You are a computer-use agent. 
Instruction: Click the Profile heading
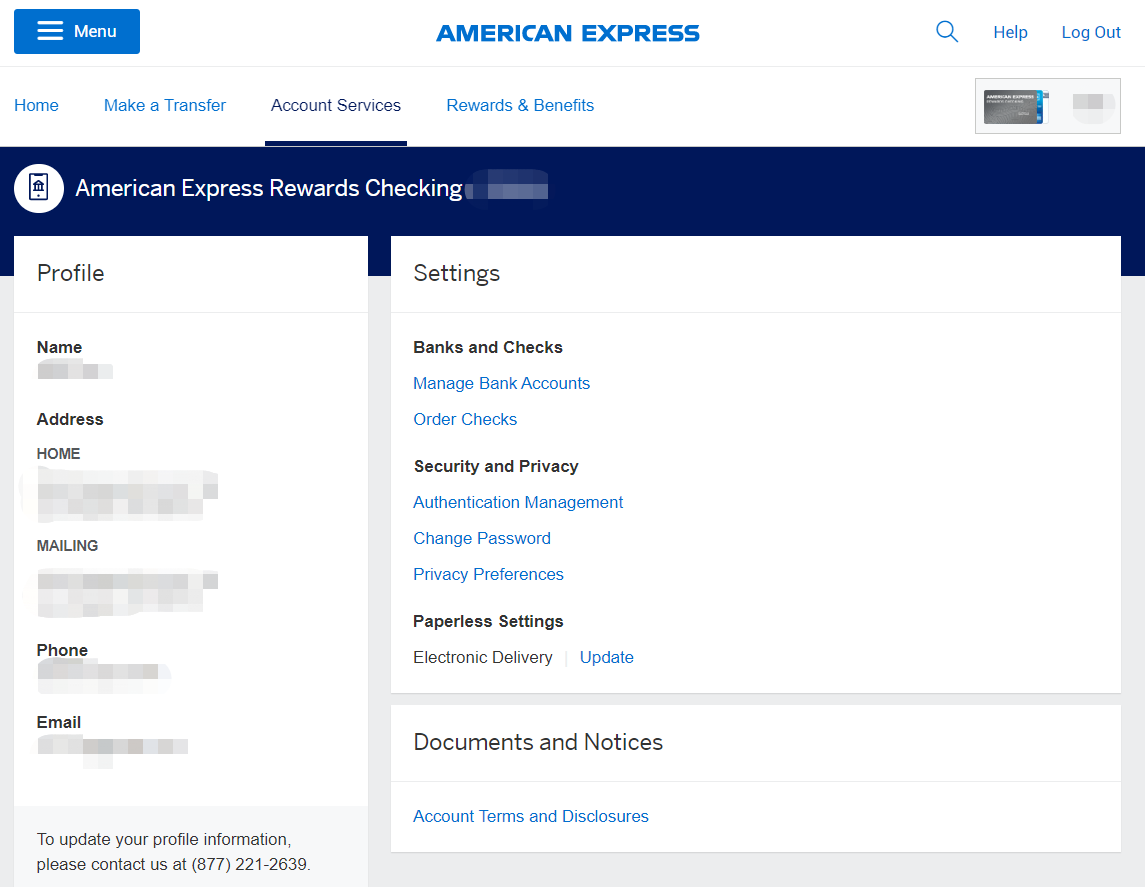[71, 273]
